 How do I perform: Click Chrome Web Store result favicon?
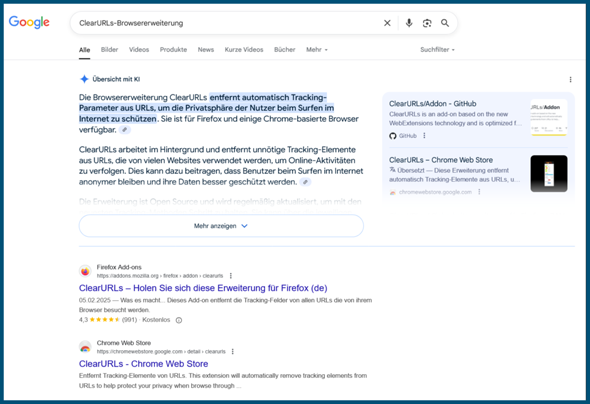pos(85,347)
